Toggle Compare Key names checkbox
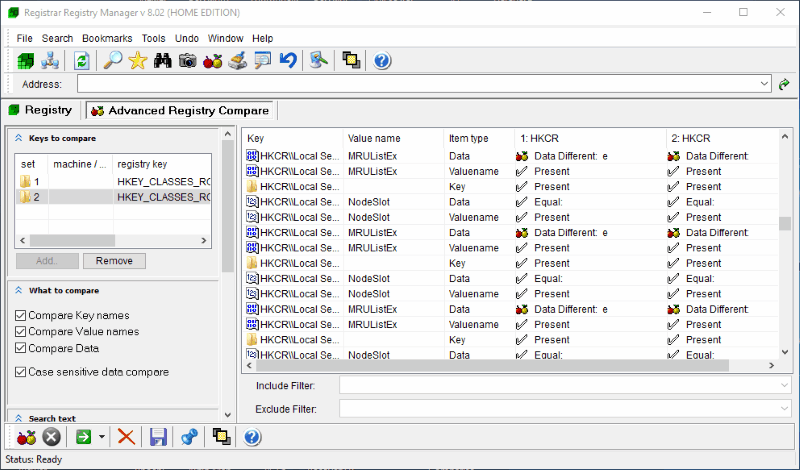800x470 pixels. (x=20, y=315)
